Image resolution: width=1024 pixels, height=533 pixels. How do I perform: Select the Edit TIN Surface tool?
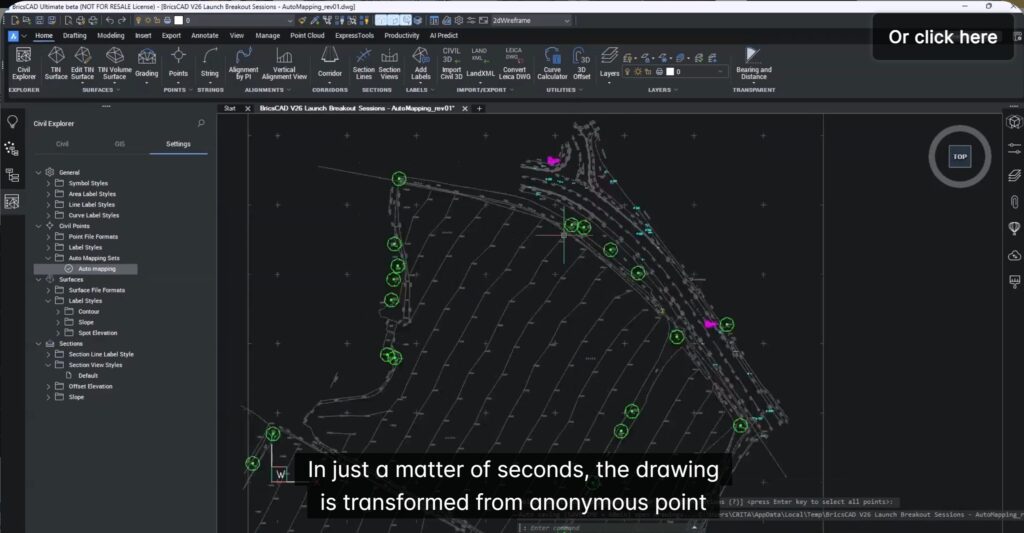click(82, 63)
